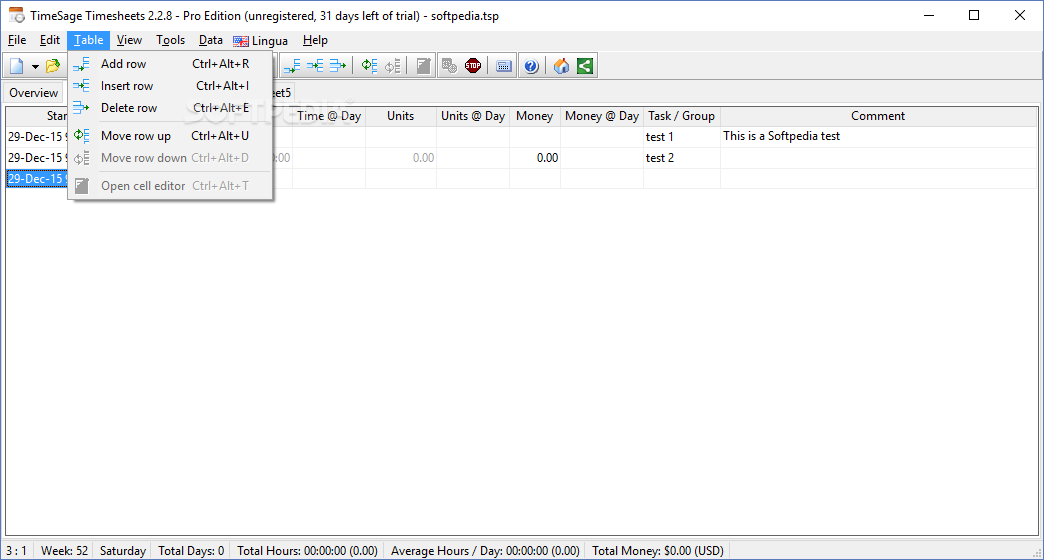Open the New file dropdown arrow

pos(35,67)
